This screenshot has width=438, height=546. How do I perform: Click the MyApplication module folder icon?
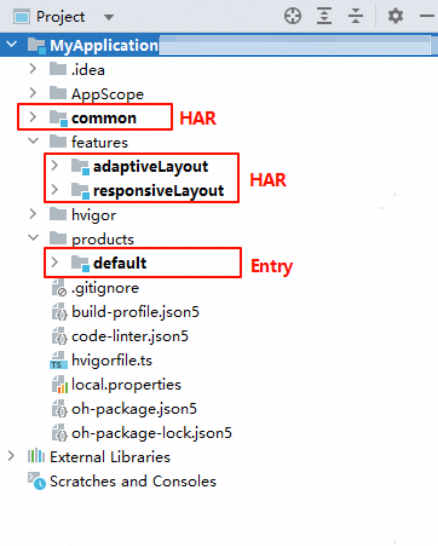(37, 45)
